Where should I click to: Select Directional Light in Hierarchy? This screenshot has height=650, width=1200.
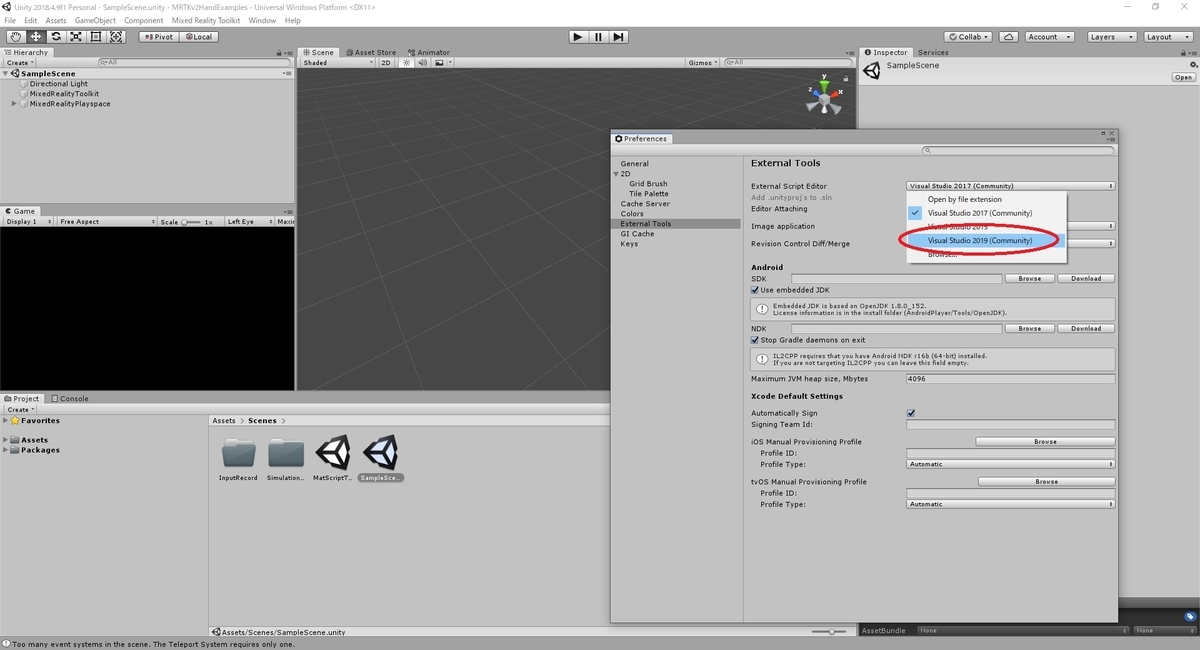58,84
